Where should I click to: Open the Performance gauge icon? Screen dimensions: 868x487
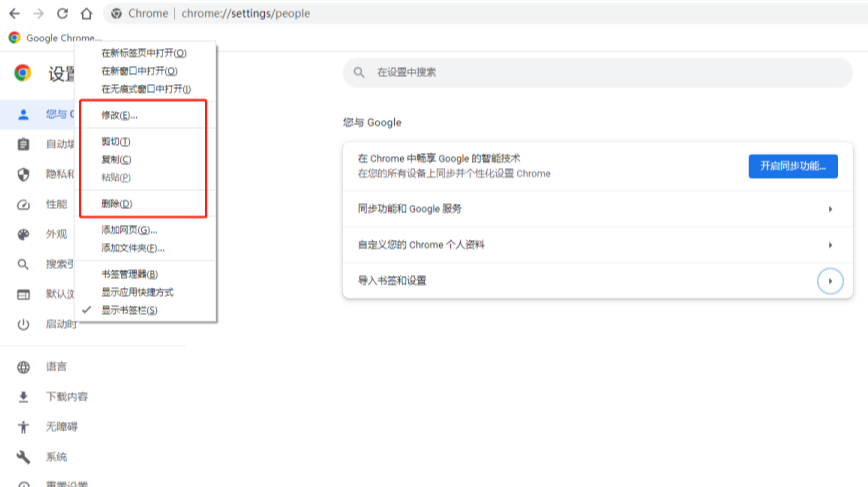click(x=23, y=205)
